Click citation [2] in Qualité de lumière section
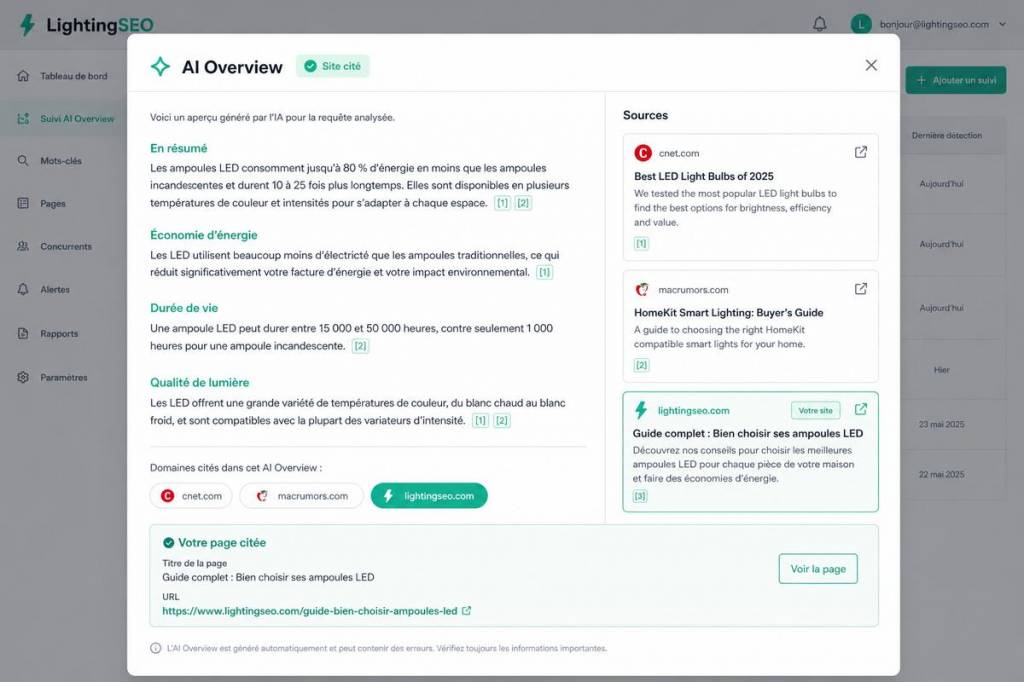 coord(502,421)
